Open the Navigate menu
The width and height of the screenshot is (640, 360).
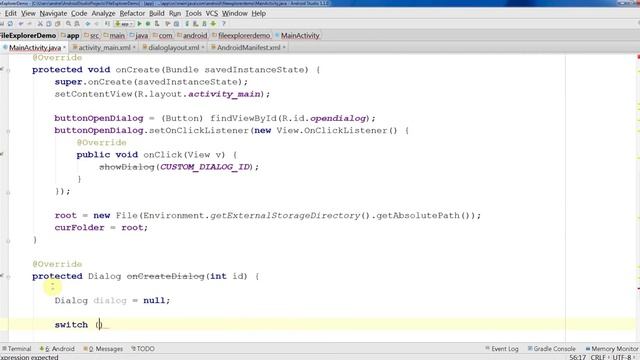tap(53, 13)
